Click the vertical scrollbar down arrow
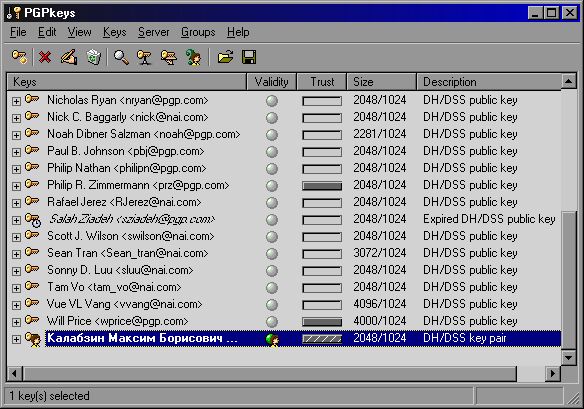 point(569,358)
